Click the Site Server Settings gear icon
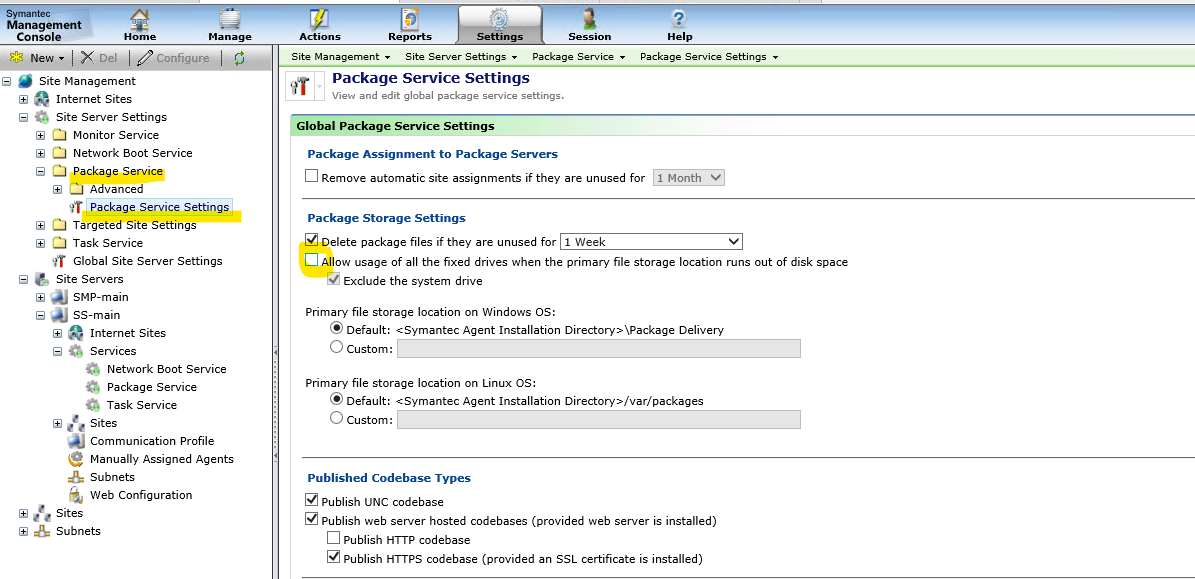Screen dimensions: 1195x579 pyautogui.click(x=43, y=117)
